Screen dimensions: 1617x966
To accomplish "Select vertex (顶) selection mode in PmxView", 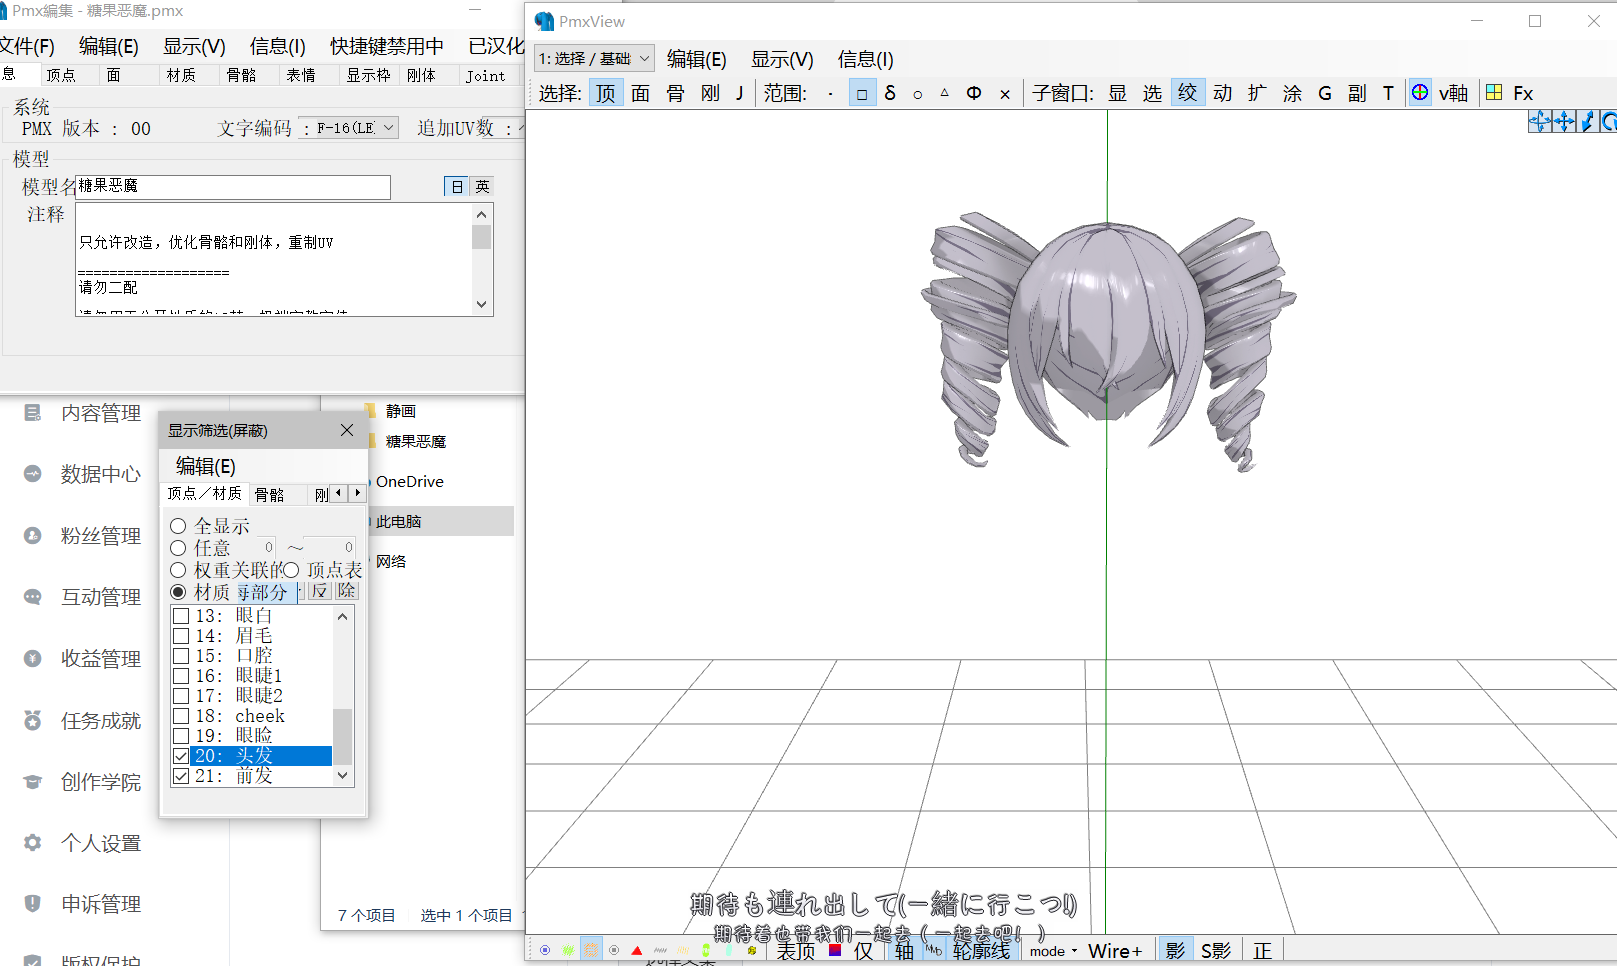I will 606,93.
